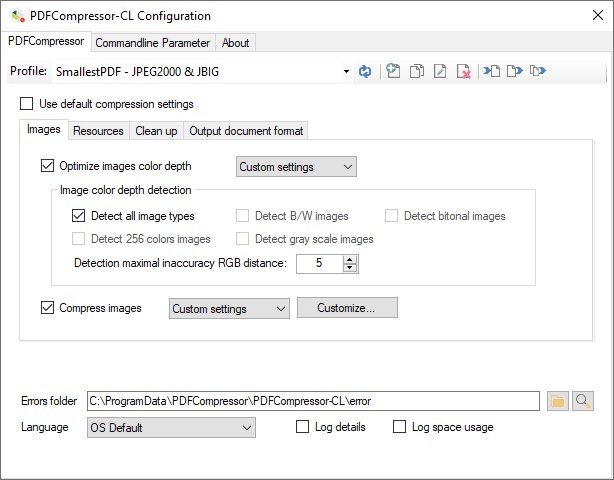Open the Profile dropdown list
The image size is (614, 480).
[x=346, y=71]
